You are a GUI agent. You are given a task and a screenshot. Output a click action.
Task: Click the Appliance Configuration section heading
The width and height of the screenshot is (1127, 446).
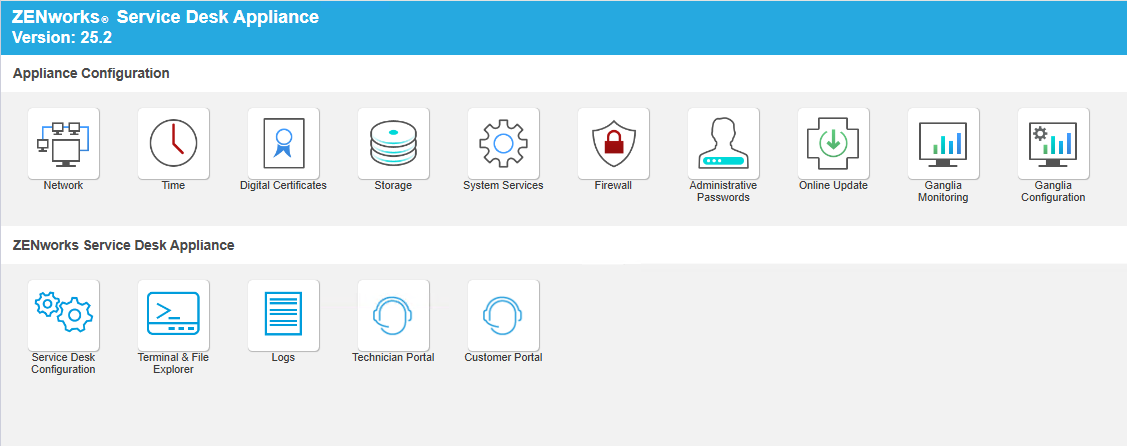coord(91,73)
